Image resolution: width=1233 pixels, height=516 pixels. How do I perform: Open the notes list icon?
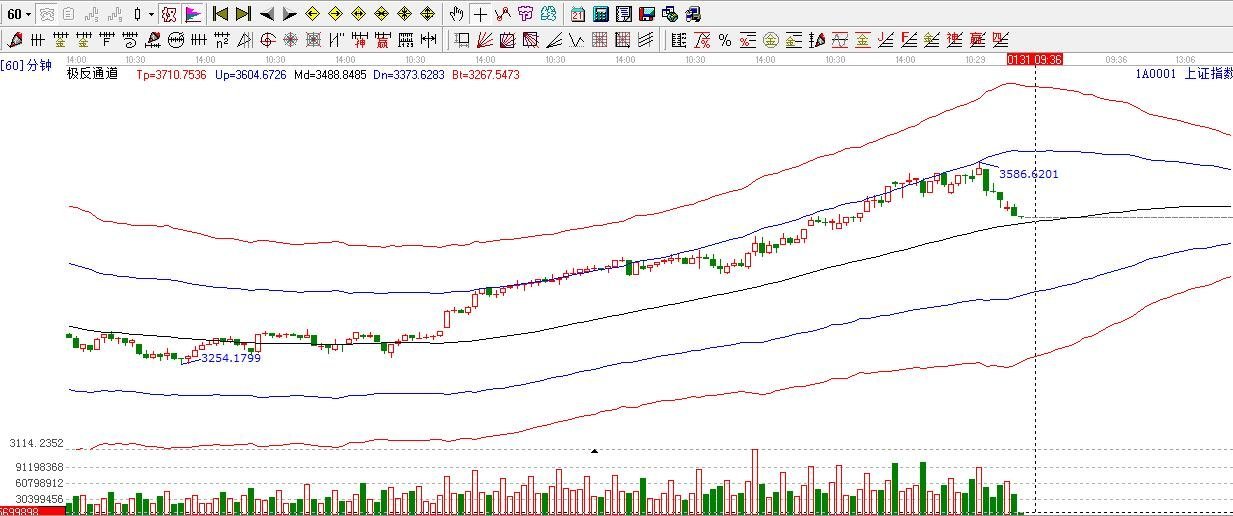(x=623, y=14)
